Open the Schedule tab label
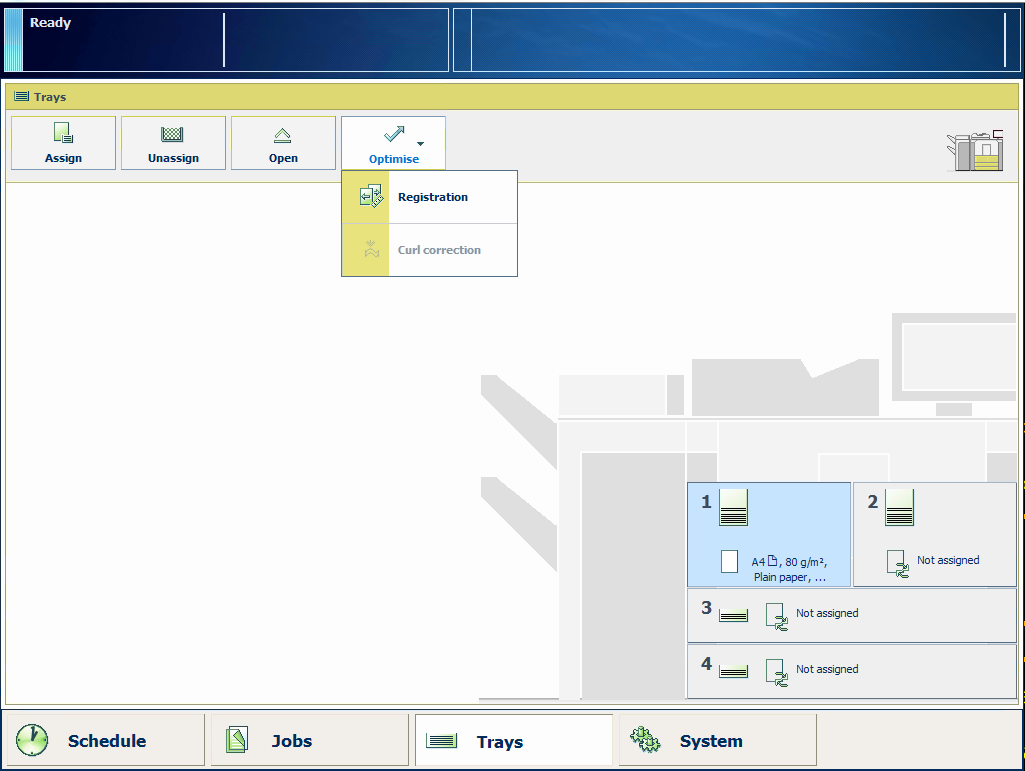This screenshot has width=1025, height=771. coord(107,741)
